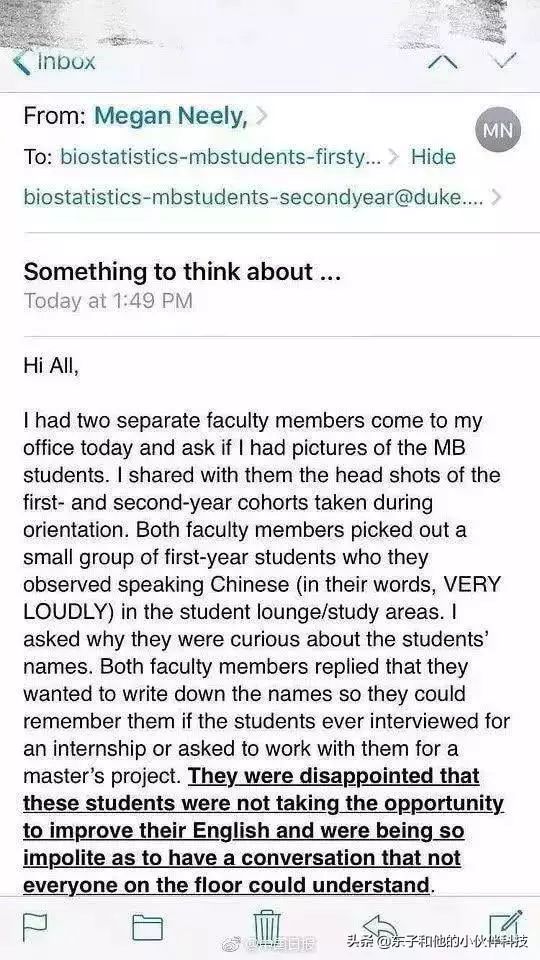Screen dimensions: 540x960
Task: Tap the underlined bold text in email body
Action: point(263,830)
